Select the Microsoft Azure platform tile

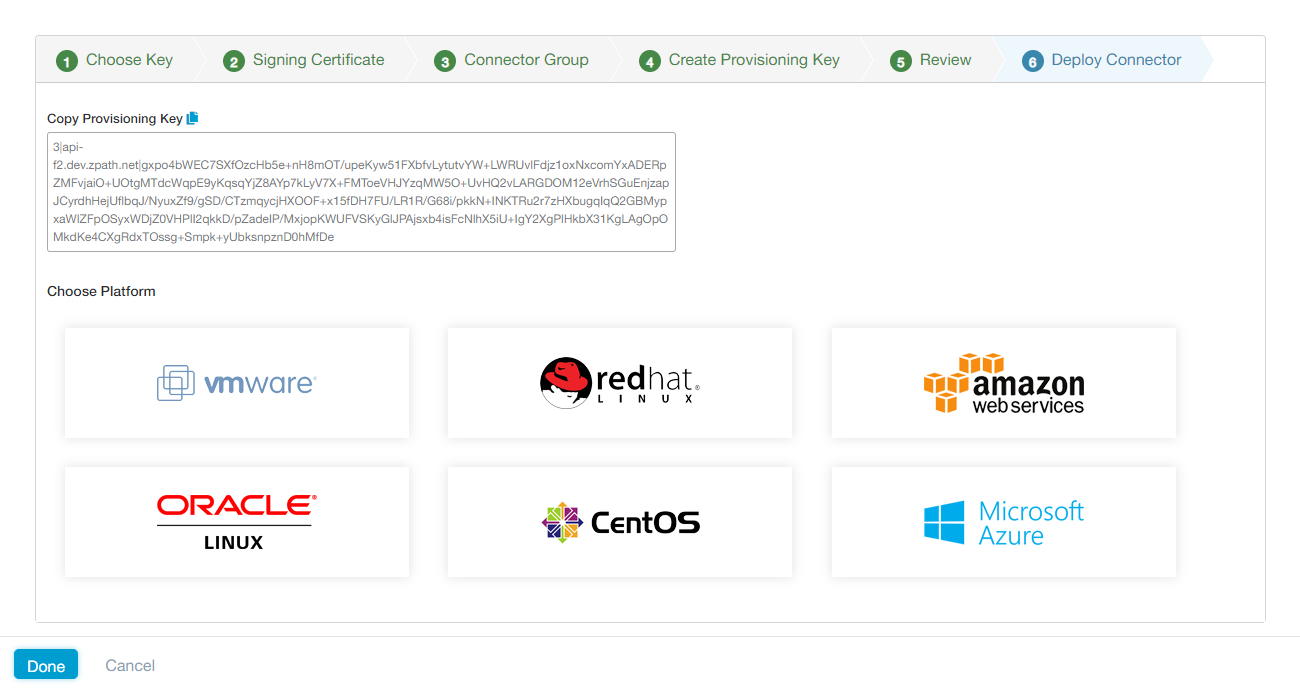[1003, 521]
